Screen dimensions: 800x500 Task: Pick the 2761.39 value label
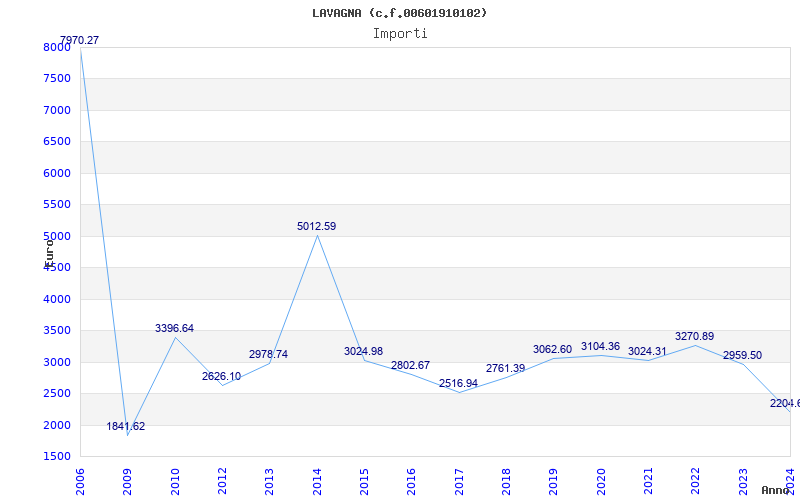point(505,368)
